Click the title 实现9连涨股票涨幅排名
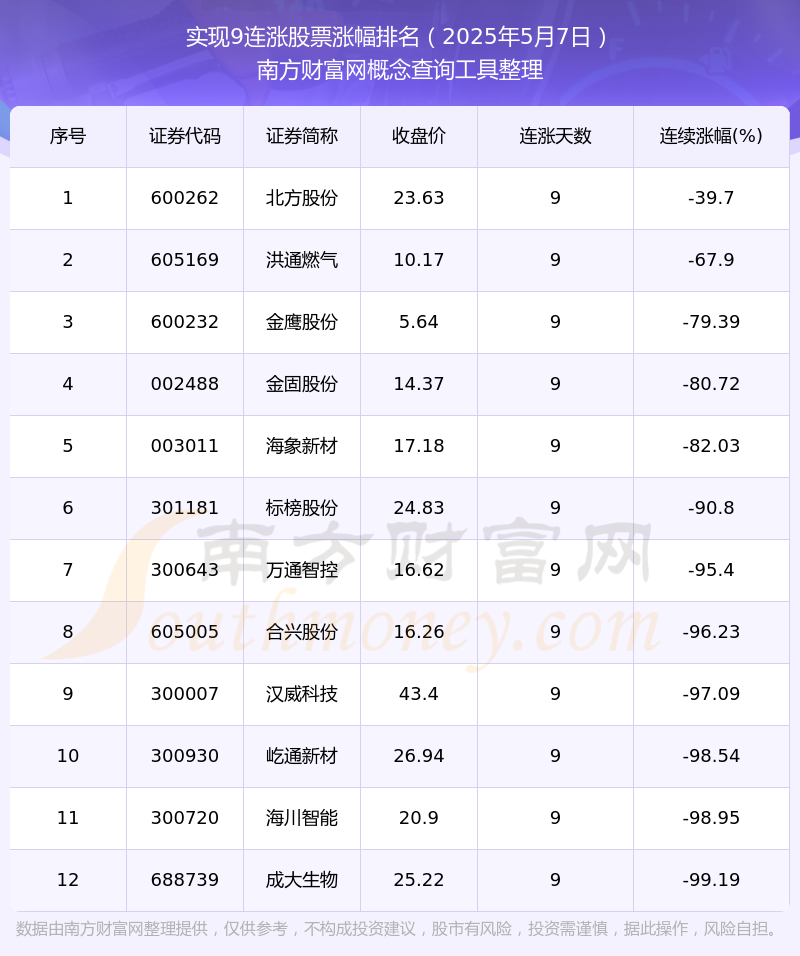The width and height of the screenshot is (800, 956). tap(303, 37)
